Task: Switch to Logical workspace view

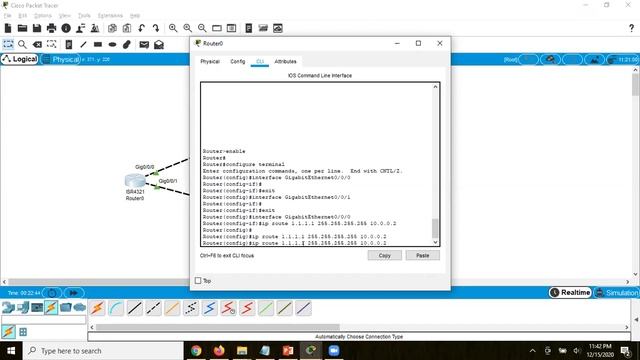Action: pyautogui.click(x=20, y=59)
